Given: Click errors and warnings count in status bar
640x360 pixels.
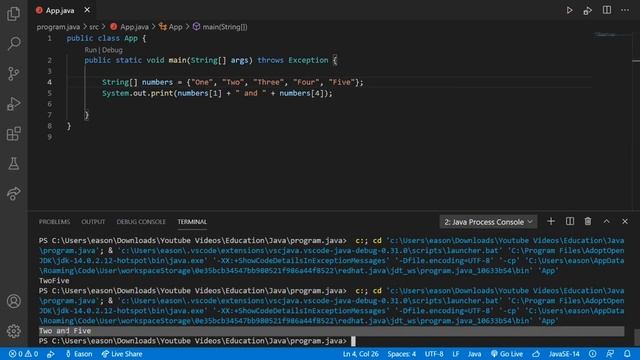Looking at the screenshot, I should point(23,354).
